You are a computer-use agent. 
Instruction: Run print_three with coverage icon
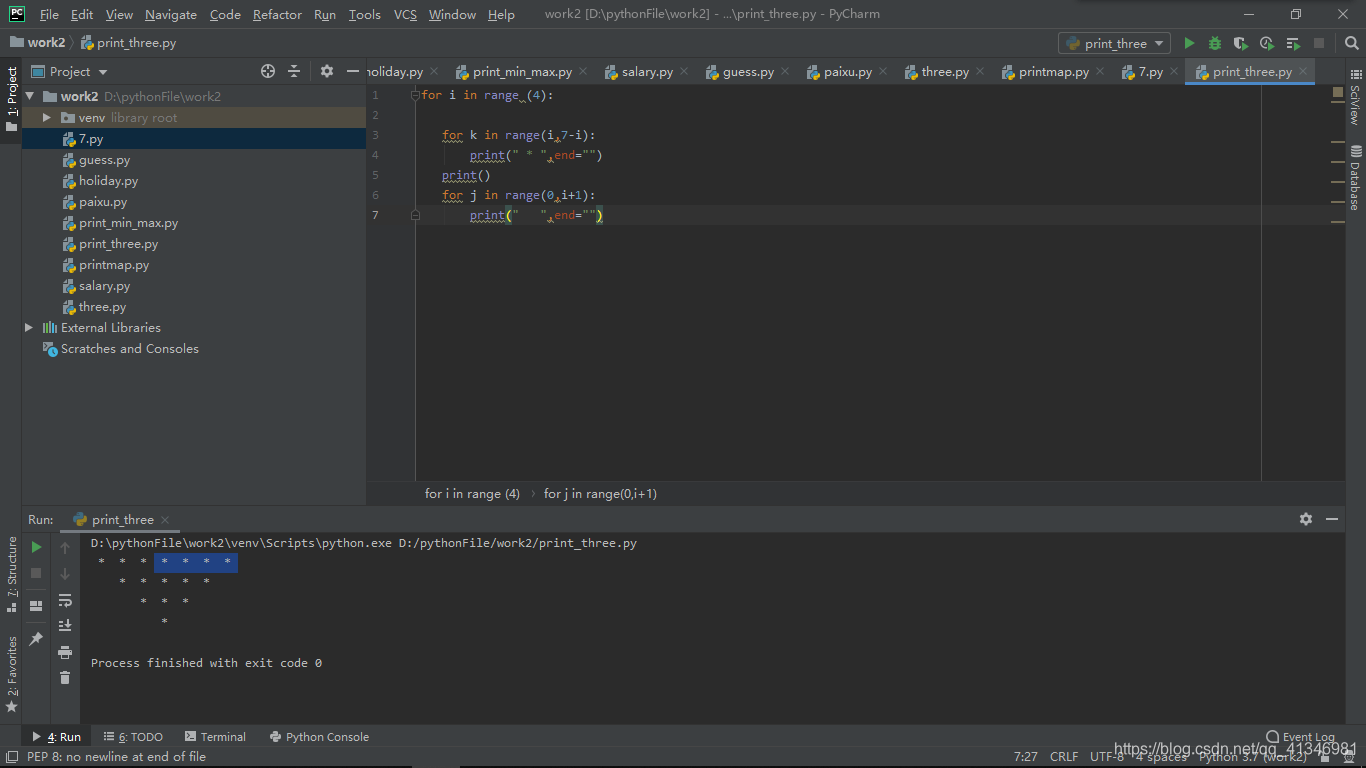(x=1241, y=43)
